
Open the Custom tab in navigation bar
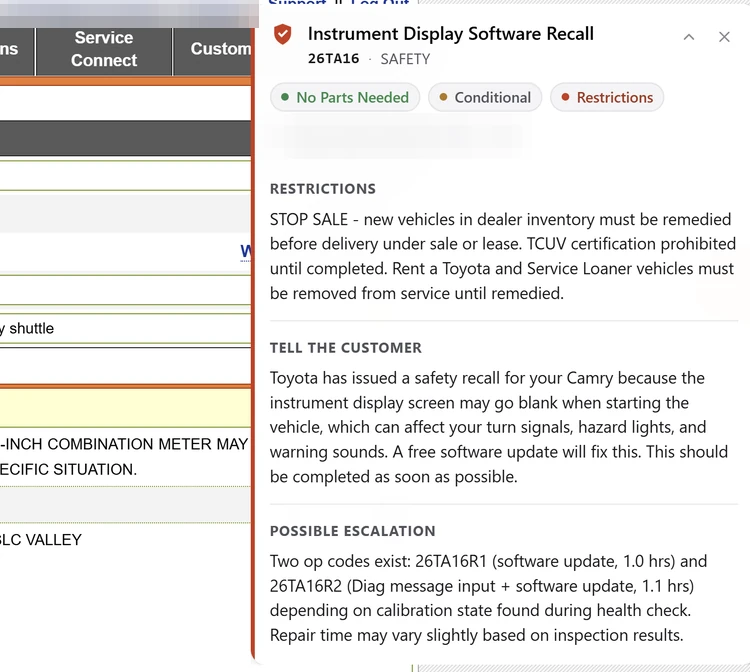point(213,49)
